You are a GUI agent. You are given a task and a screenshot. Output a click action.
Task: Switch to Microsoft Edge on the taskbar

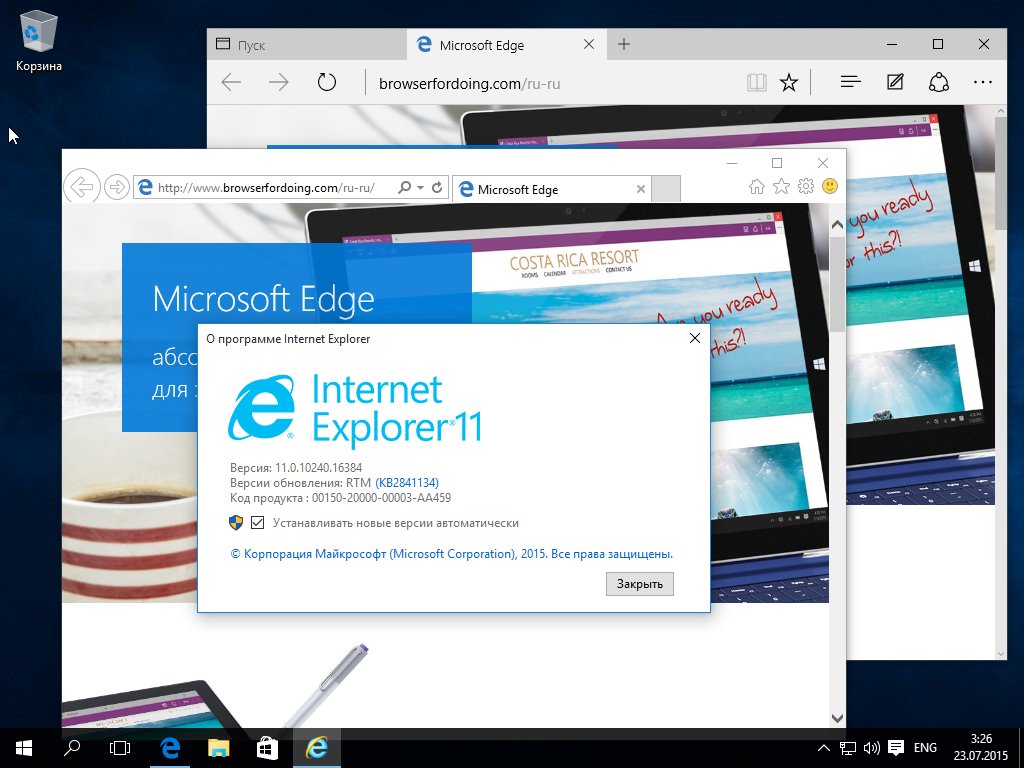170,748
